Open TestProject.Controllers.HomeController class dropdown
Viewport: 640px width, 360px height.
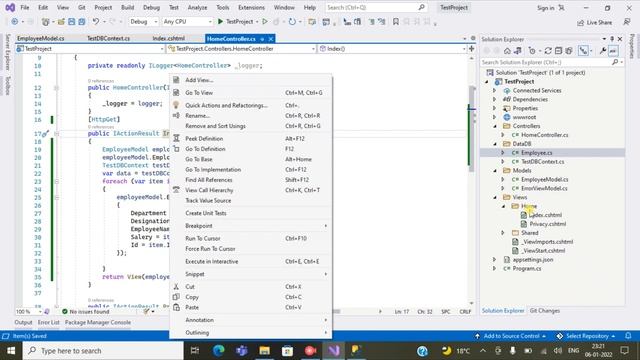(x=241, y=49)
